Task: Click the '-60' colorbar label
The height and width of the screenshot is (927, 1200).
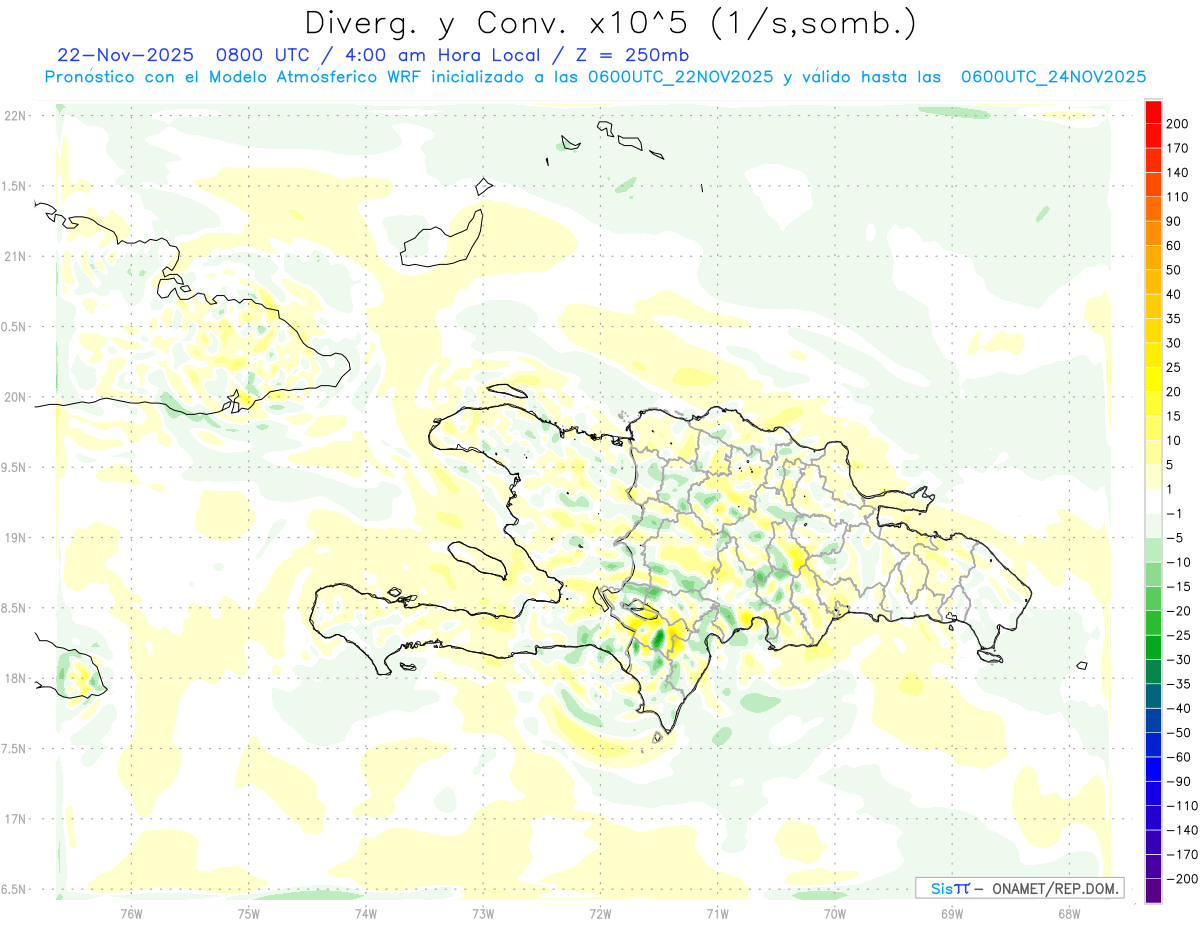Action: 1178,757
